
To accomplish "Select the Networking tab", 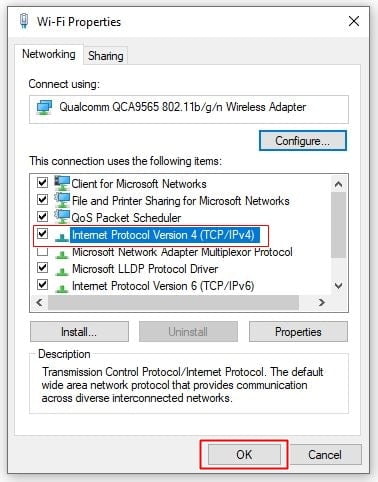I will (49, 54).
